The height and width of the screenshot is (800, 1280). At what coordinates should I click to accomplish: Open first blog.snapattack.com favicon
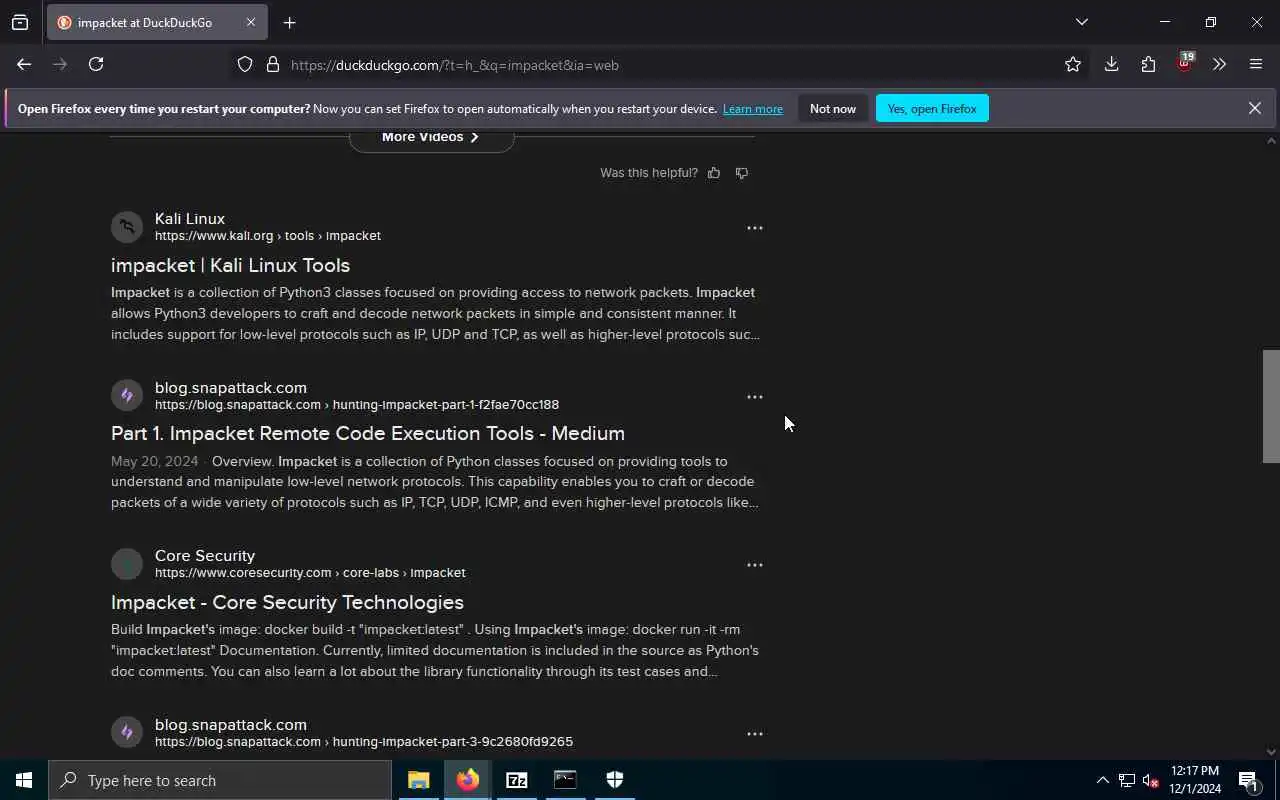[x=127, y=395]
